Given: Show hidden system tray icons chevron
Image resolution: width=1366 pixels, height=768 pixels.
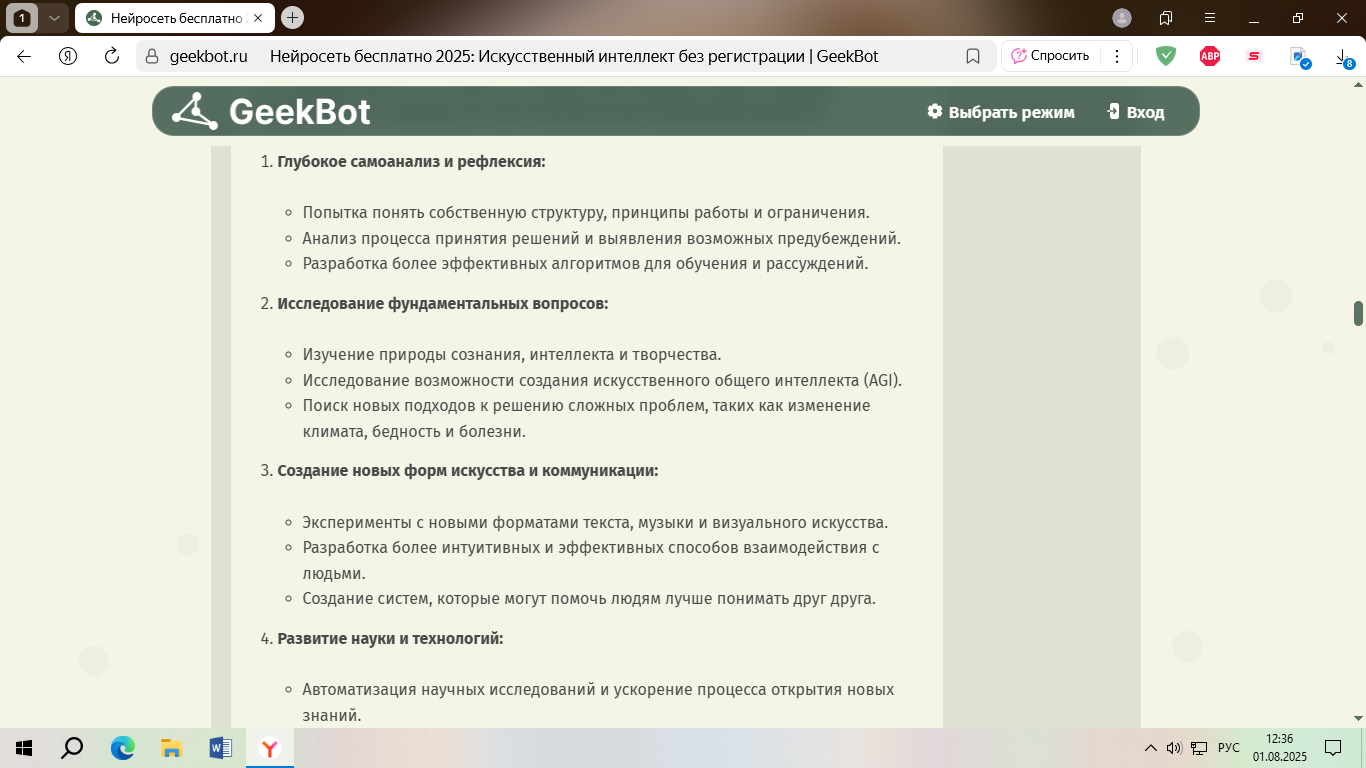Looking at the screenshot, I should (x=1149, y=748).
